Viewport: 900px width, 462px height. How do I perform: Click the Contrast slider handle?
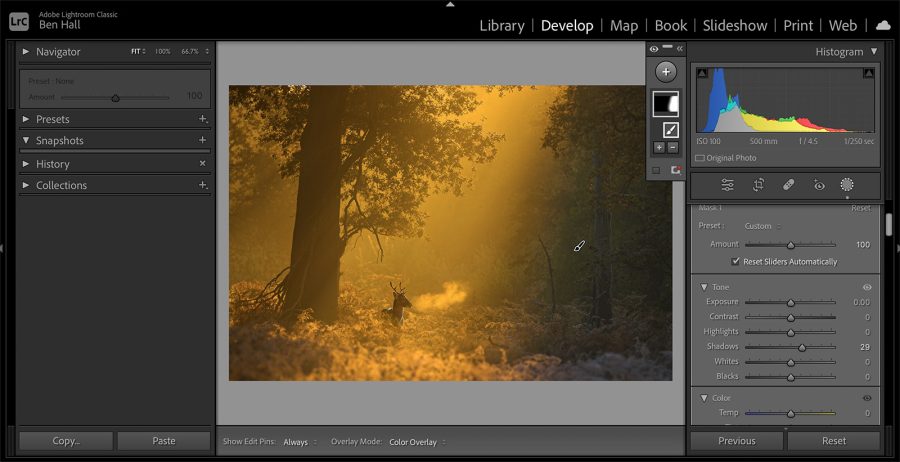(x=790, y=317)
